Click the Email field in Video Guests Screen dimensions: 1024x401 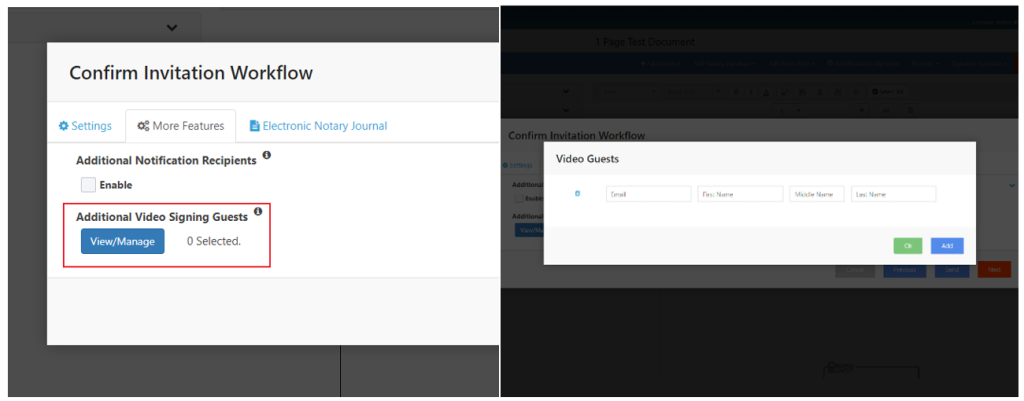pos(647,194)
